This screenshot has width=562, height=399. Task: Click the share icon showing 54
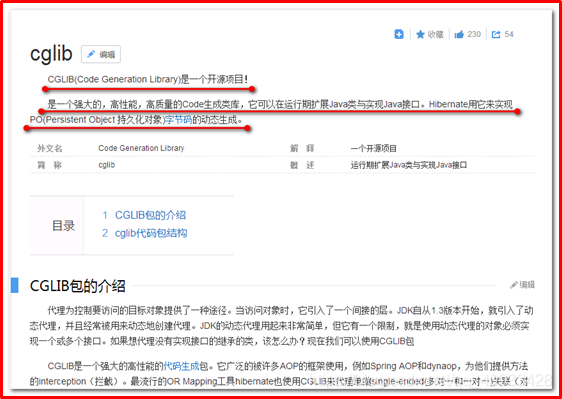(x=496, y=34)
